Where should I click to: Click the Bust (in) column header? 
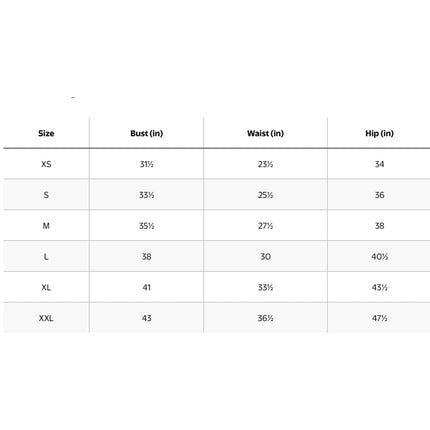pyautogui.click(x=147, y=133)
